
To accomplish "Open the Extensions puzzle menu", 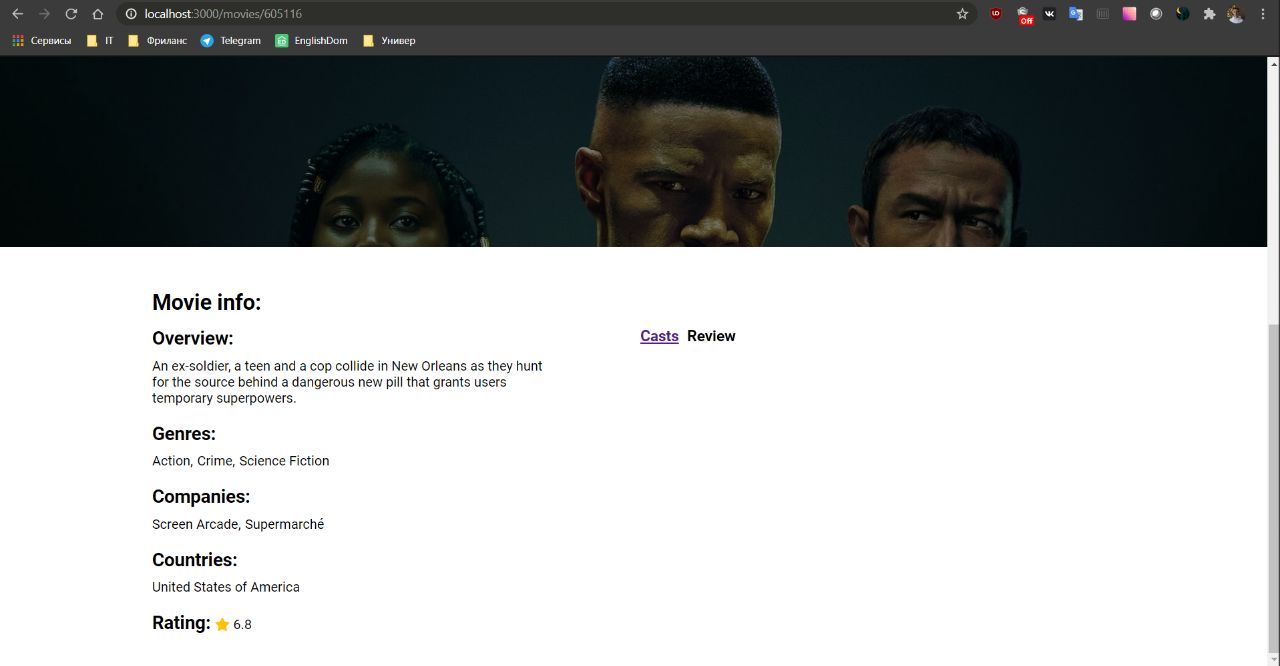I will 1209,14.
